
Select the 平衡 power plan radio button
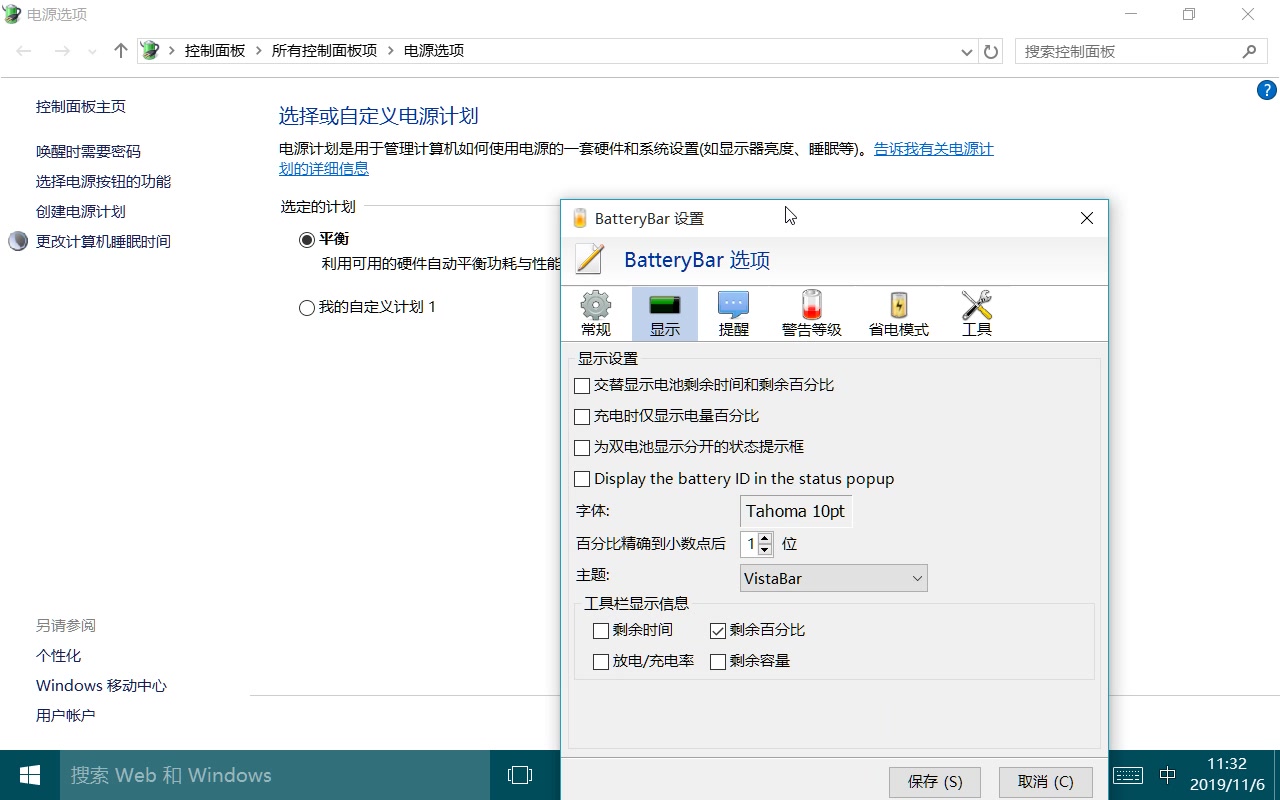(x=307, y=240)
